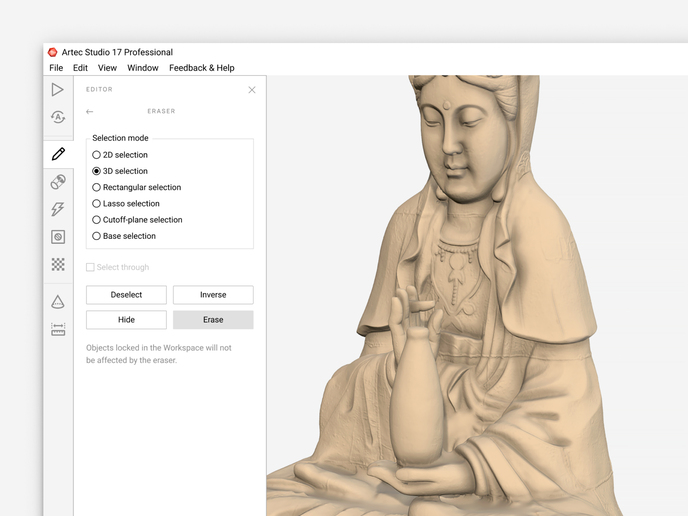Click the Inverse button
This screenshot has height=516, width=688.
click(x=213, y=295)
